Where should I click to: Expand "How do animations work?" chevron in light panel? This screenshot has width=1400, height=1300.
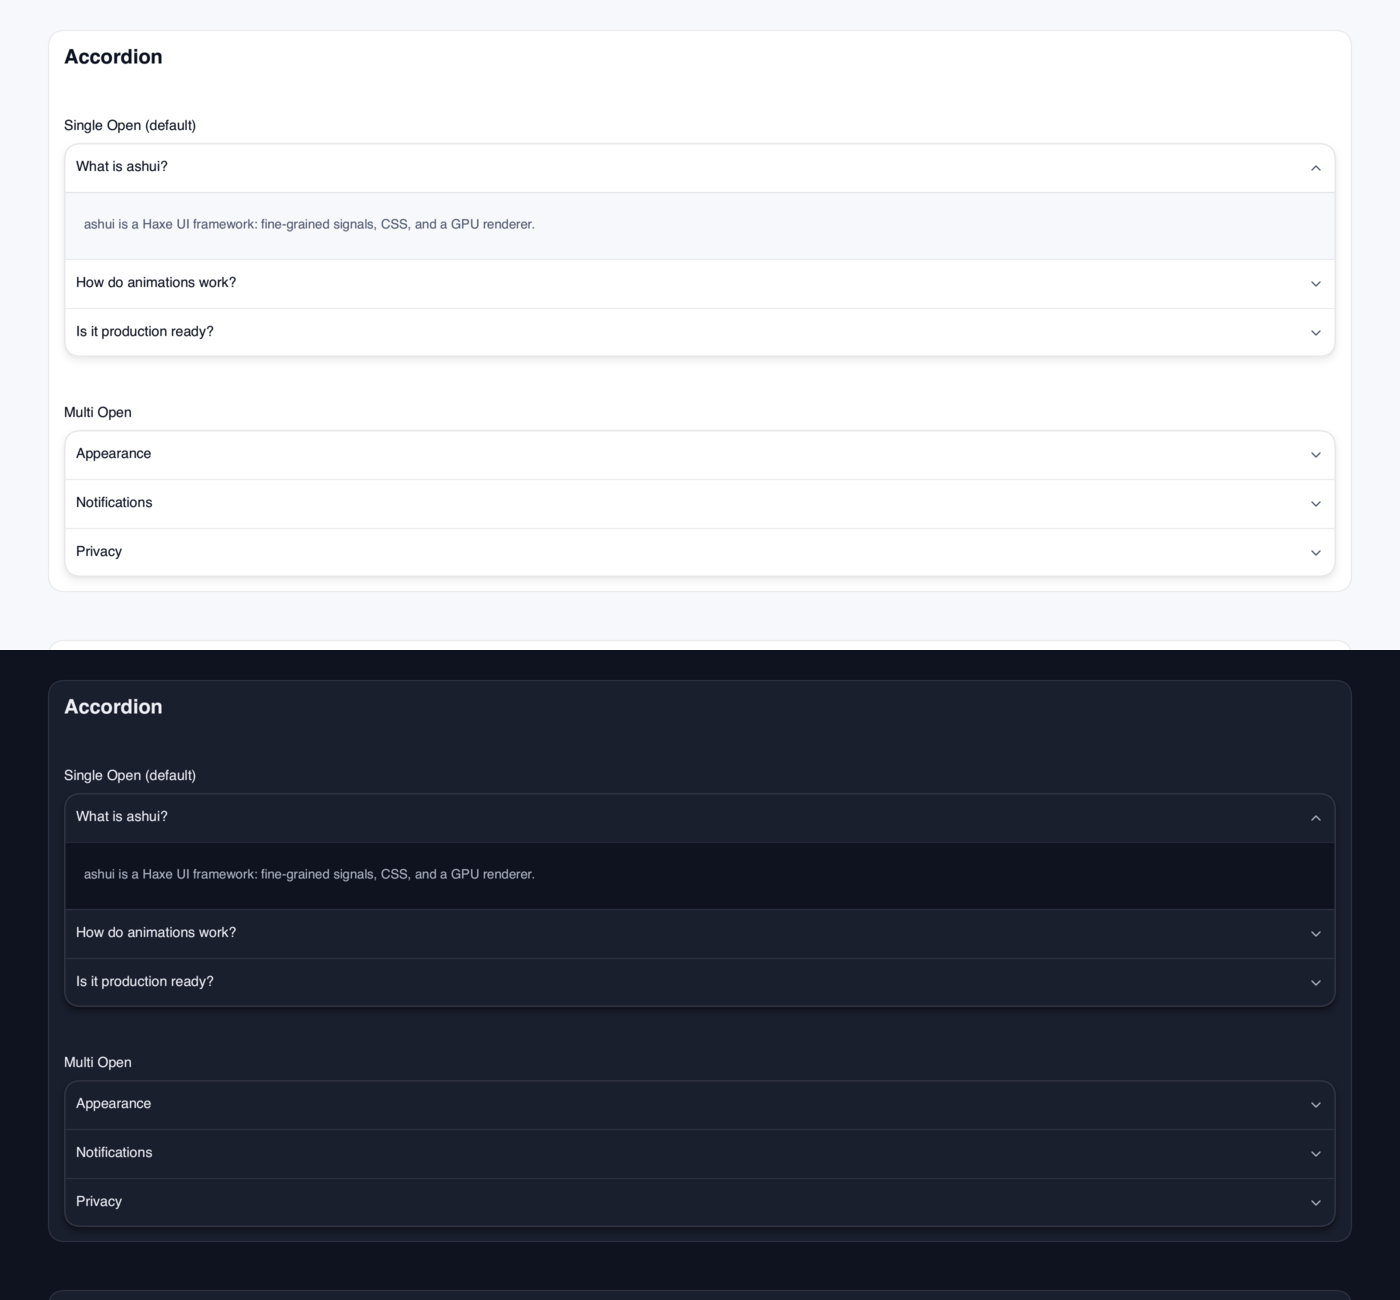click(x=1316, y=284)
